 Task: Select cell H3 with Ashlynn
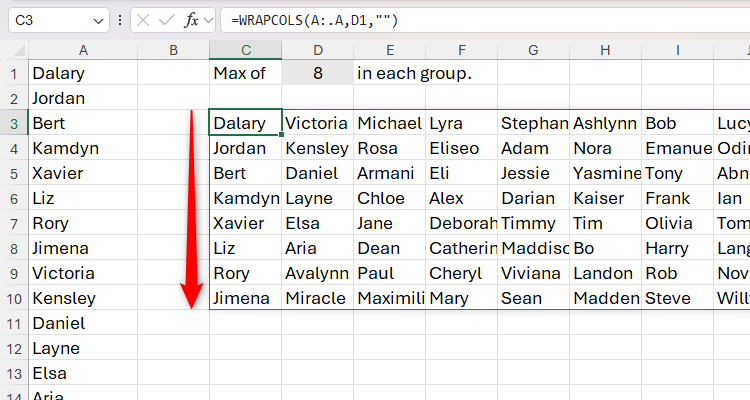[x=606, y=123]
